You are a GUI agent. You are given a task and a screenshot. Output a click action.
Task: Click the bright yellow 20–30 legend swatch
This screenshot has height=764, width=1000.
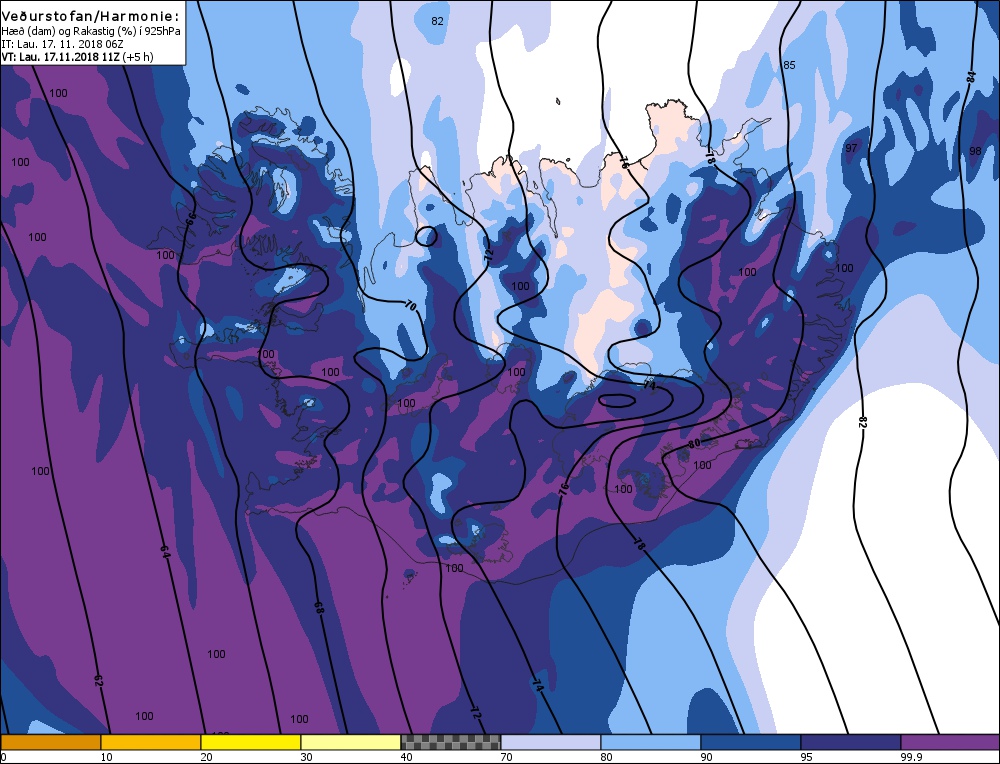coord(251,742)
